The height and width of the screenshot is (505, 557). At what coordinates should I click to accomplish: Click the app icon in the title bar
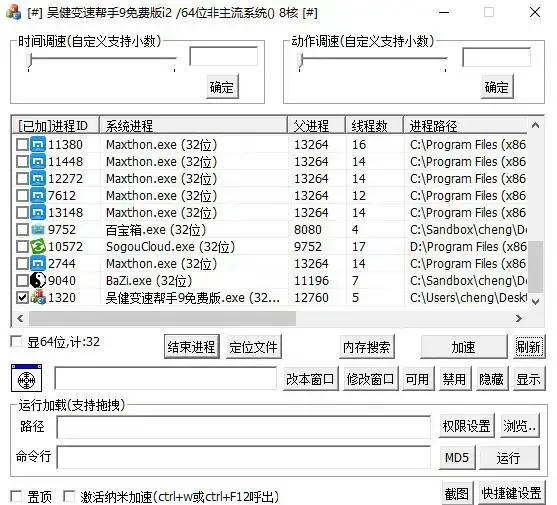tap(13, 12)
